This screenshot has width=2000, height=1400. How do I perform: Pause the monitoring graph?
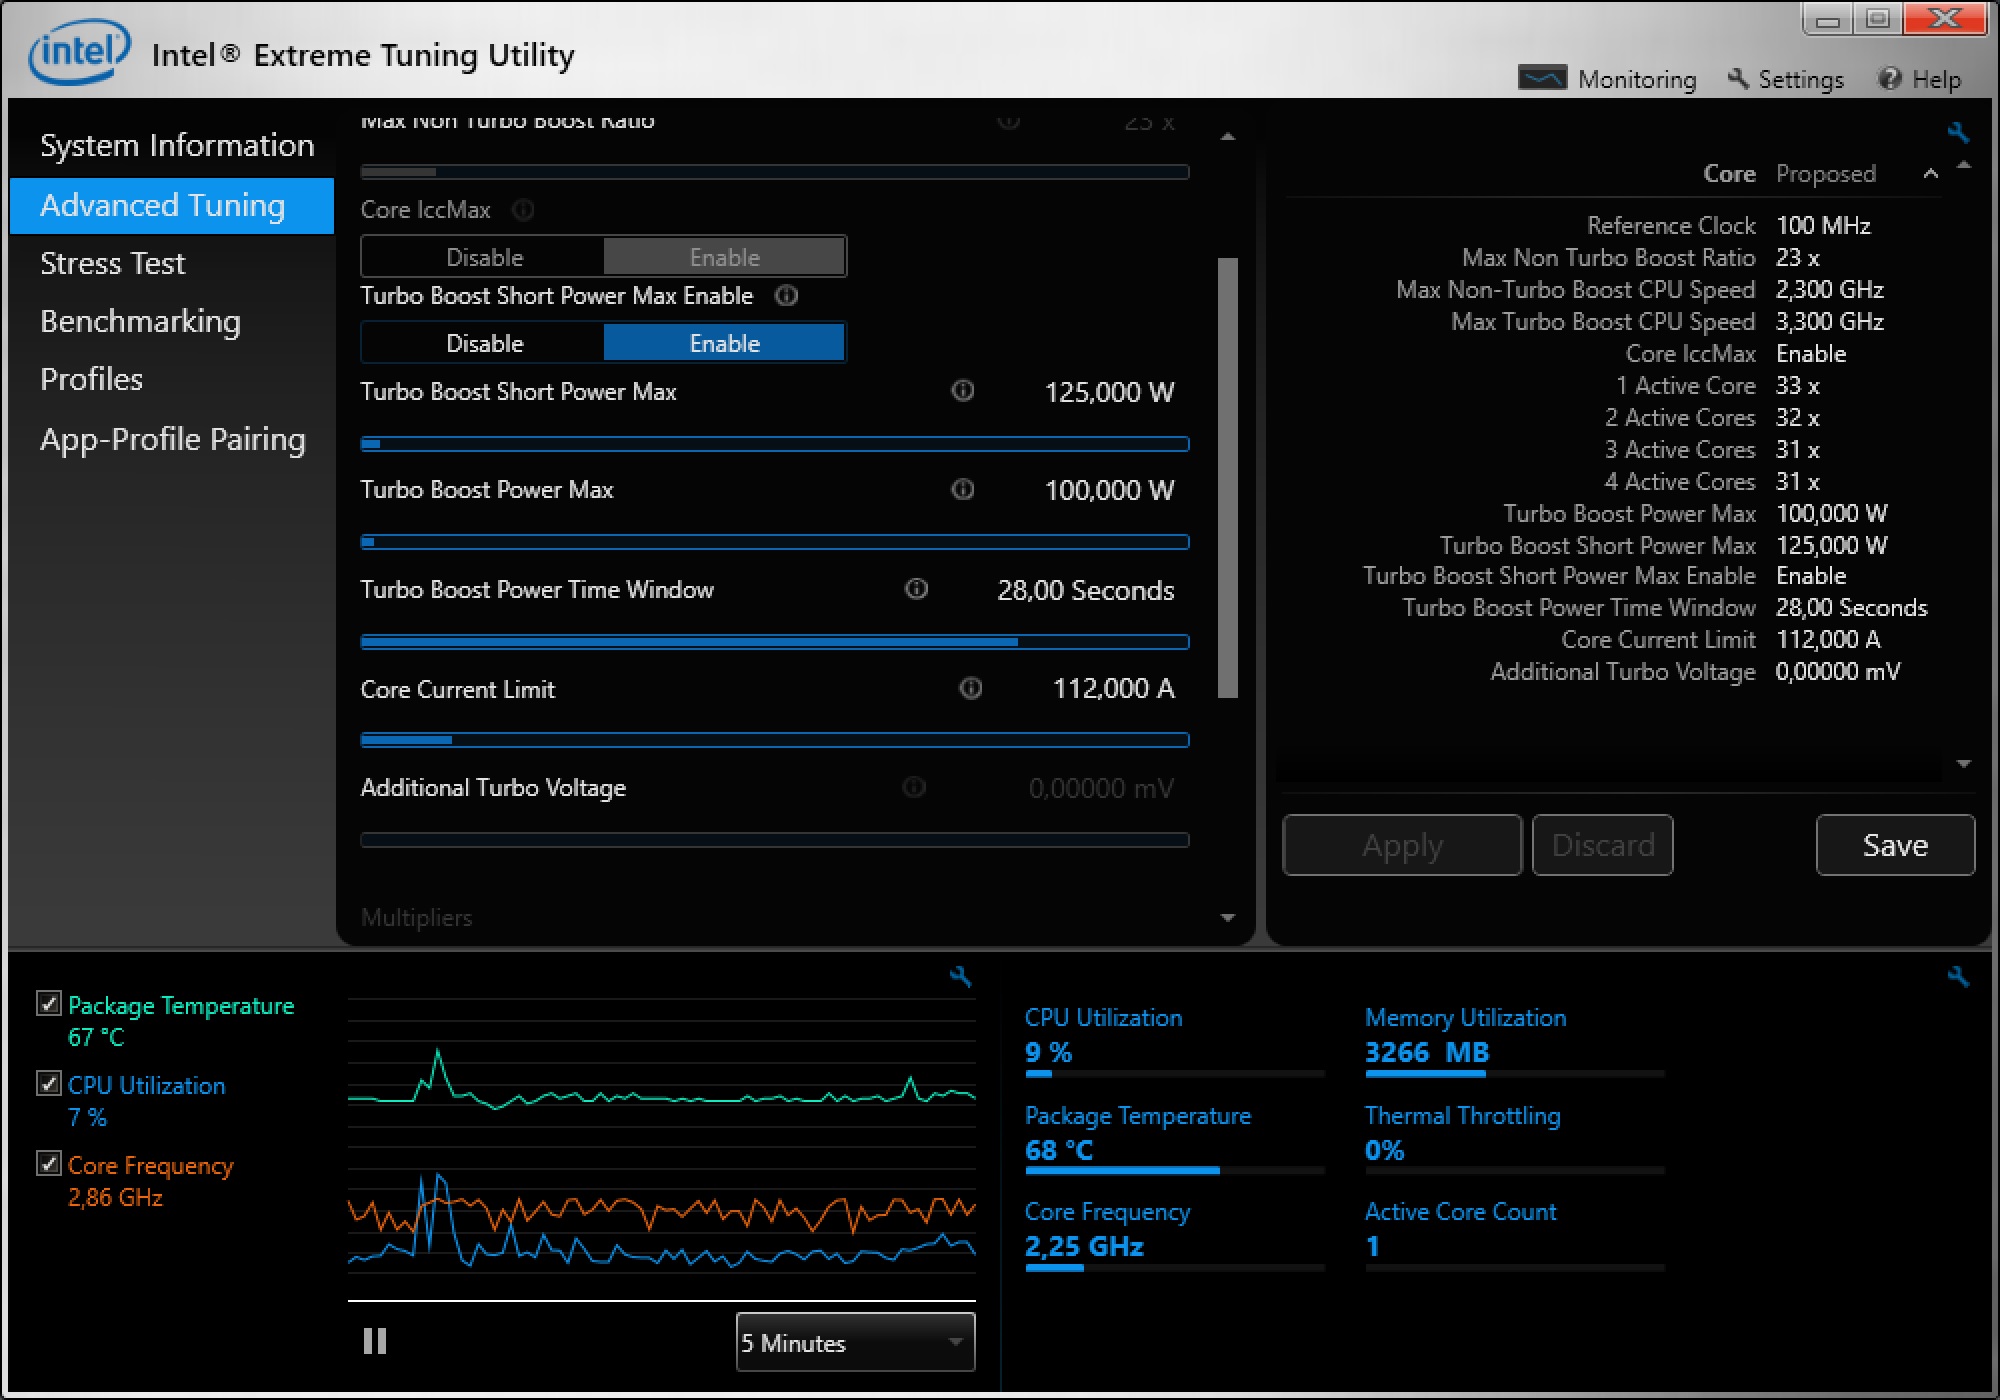tap(375, 1341)
